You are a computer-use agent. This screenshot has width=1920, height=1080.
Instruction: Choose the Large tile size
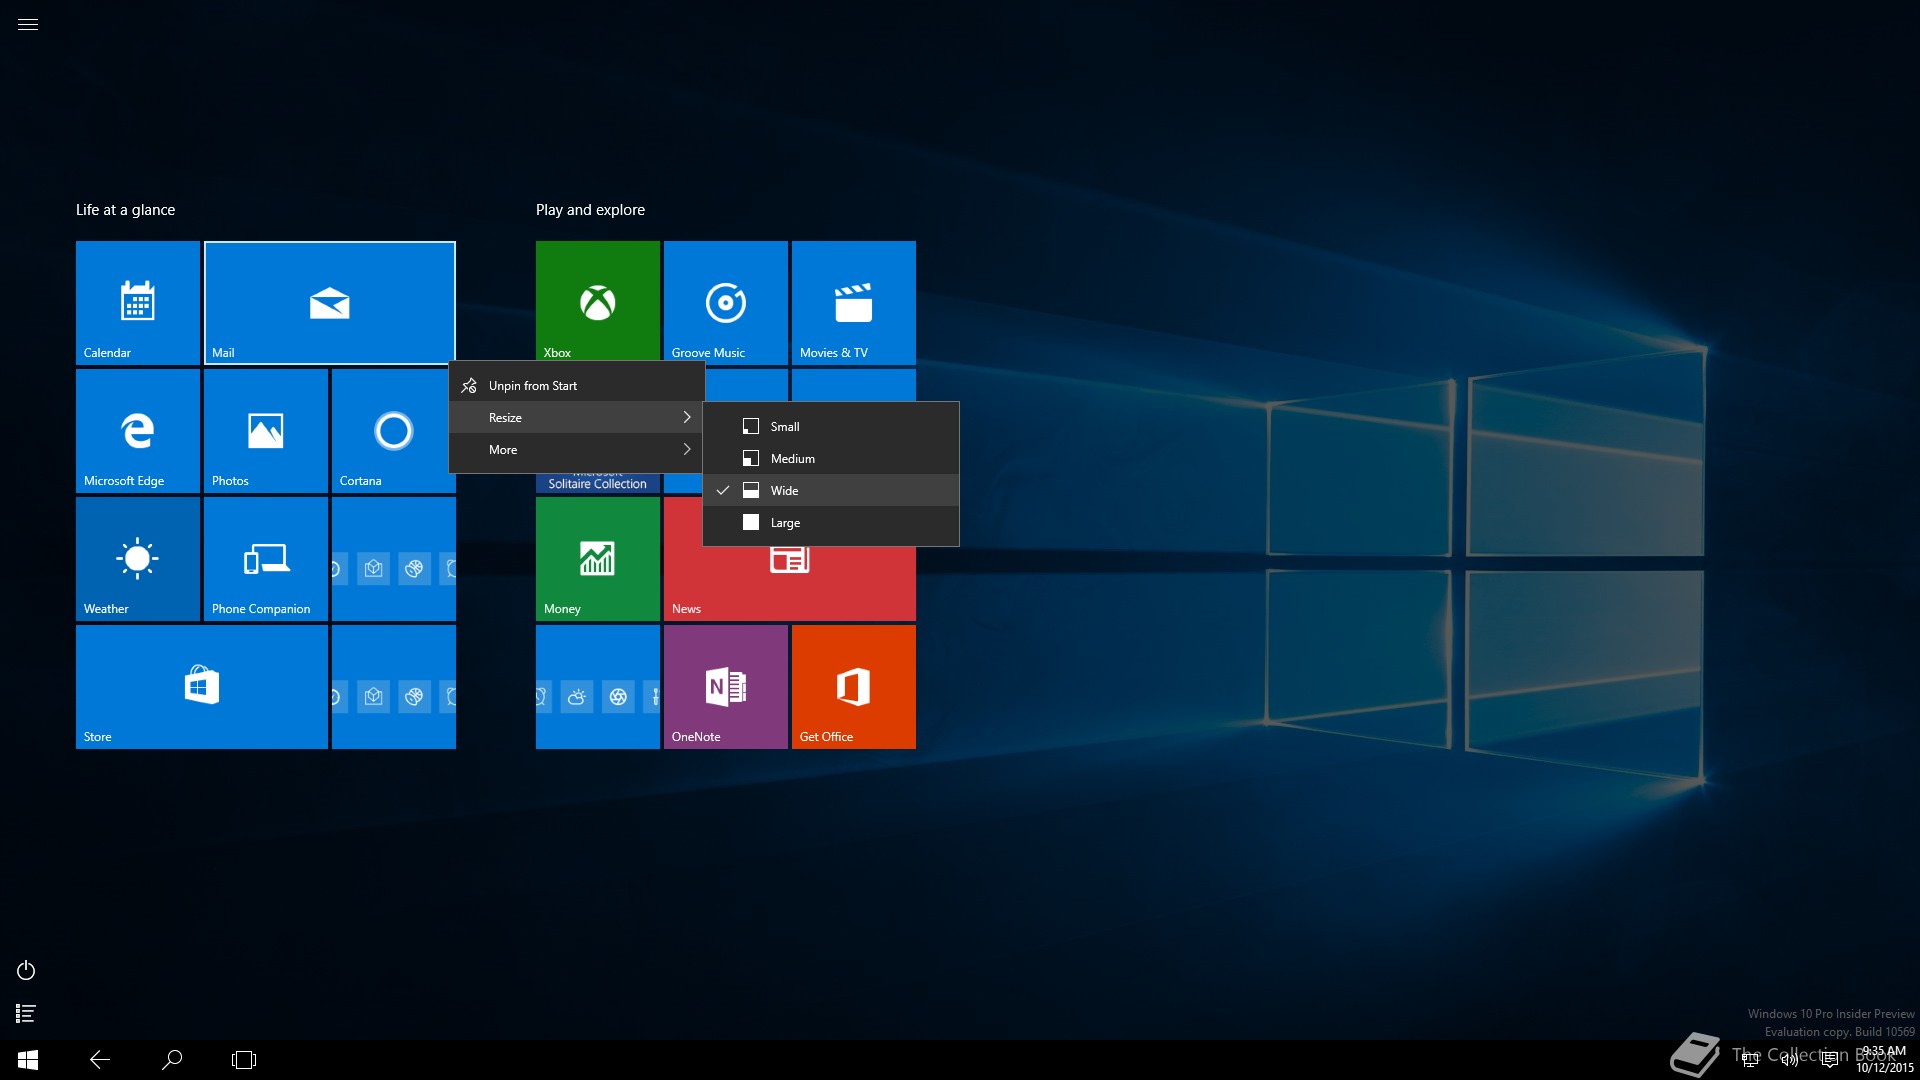(831, 522)
